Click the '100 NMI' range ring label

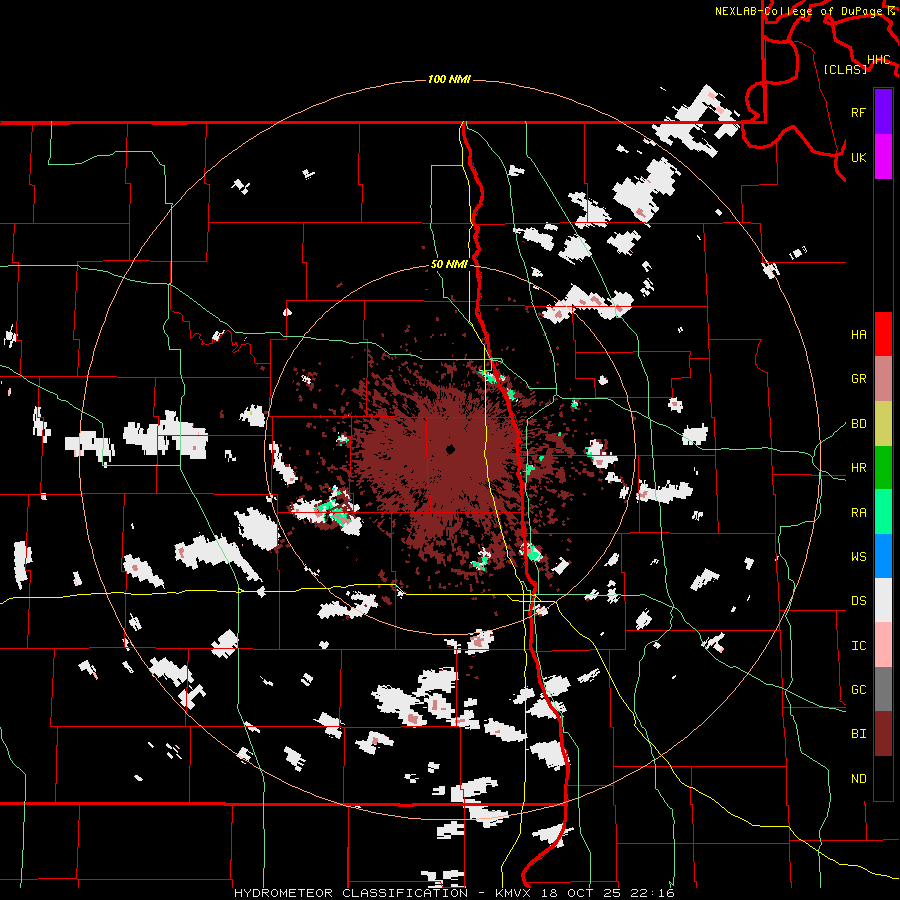(449, 79)
